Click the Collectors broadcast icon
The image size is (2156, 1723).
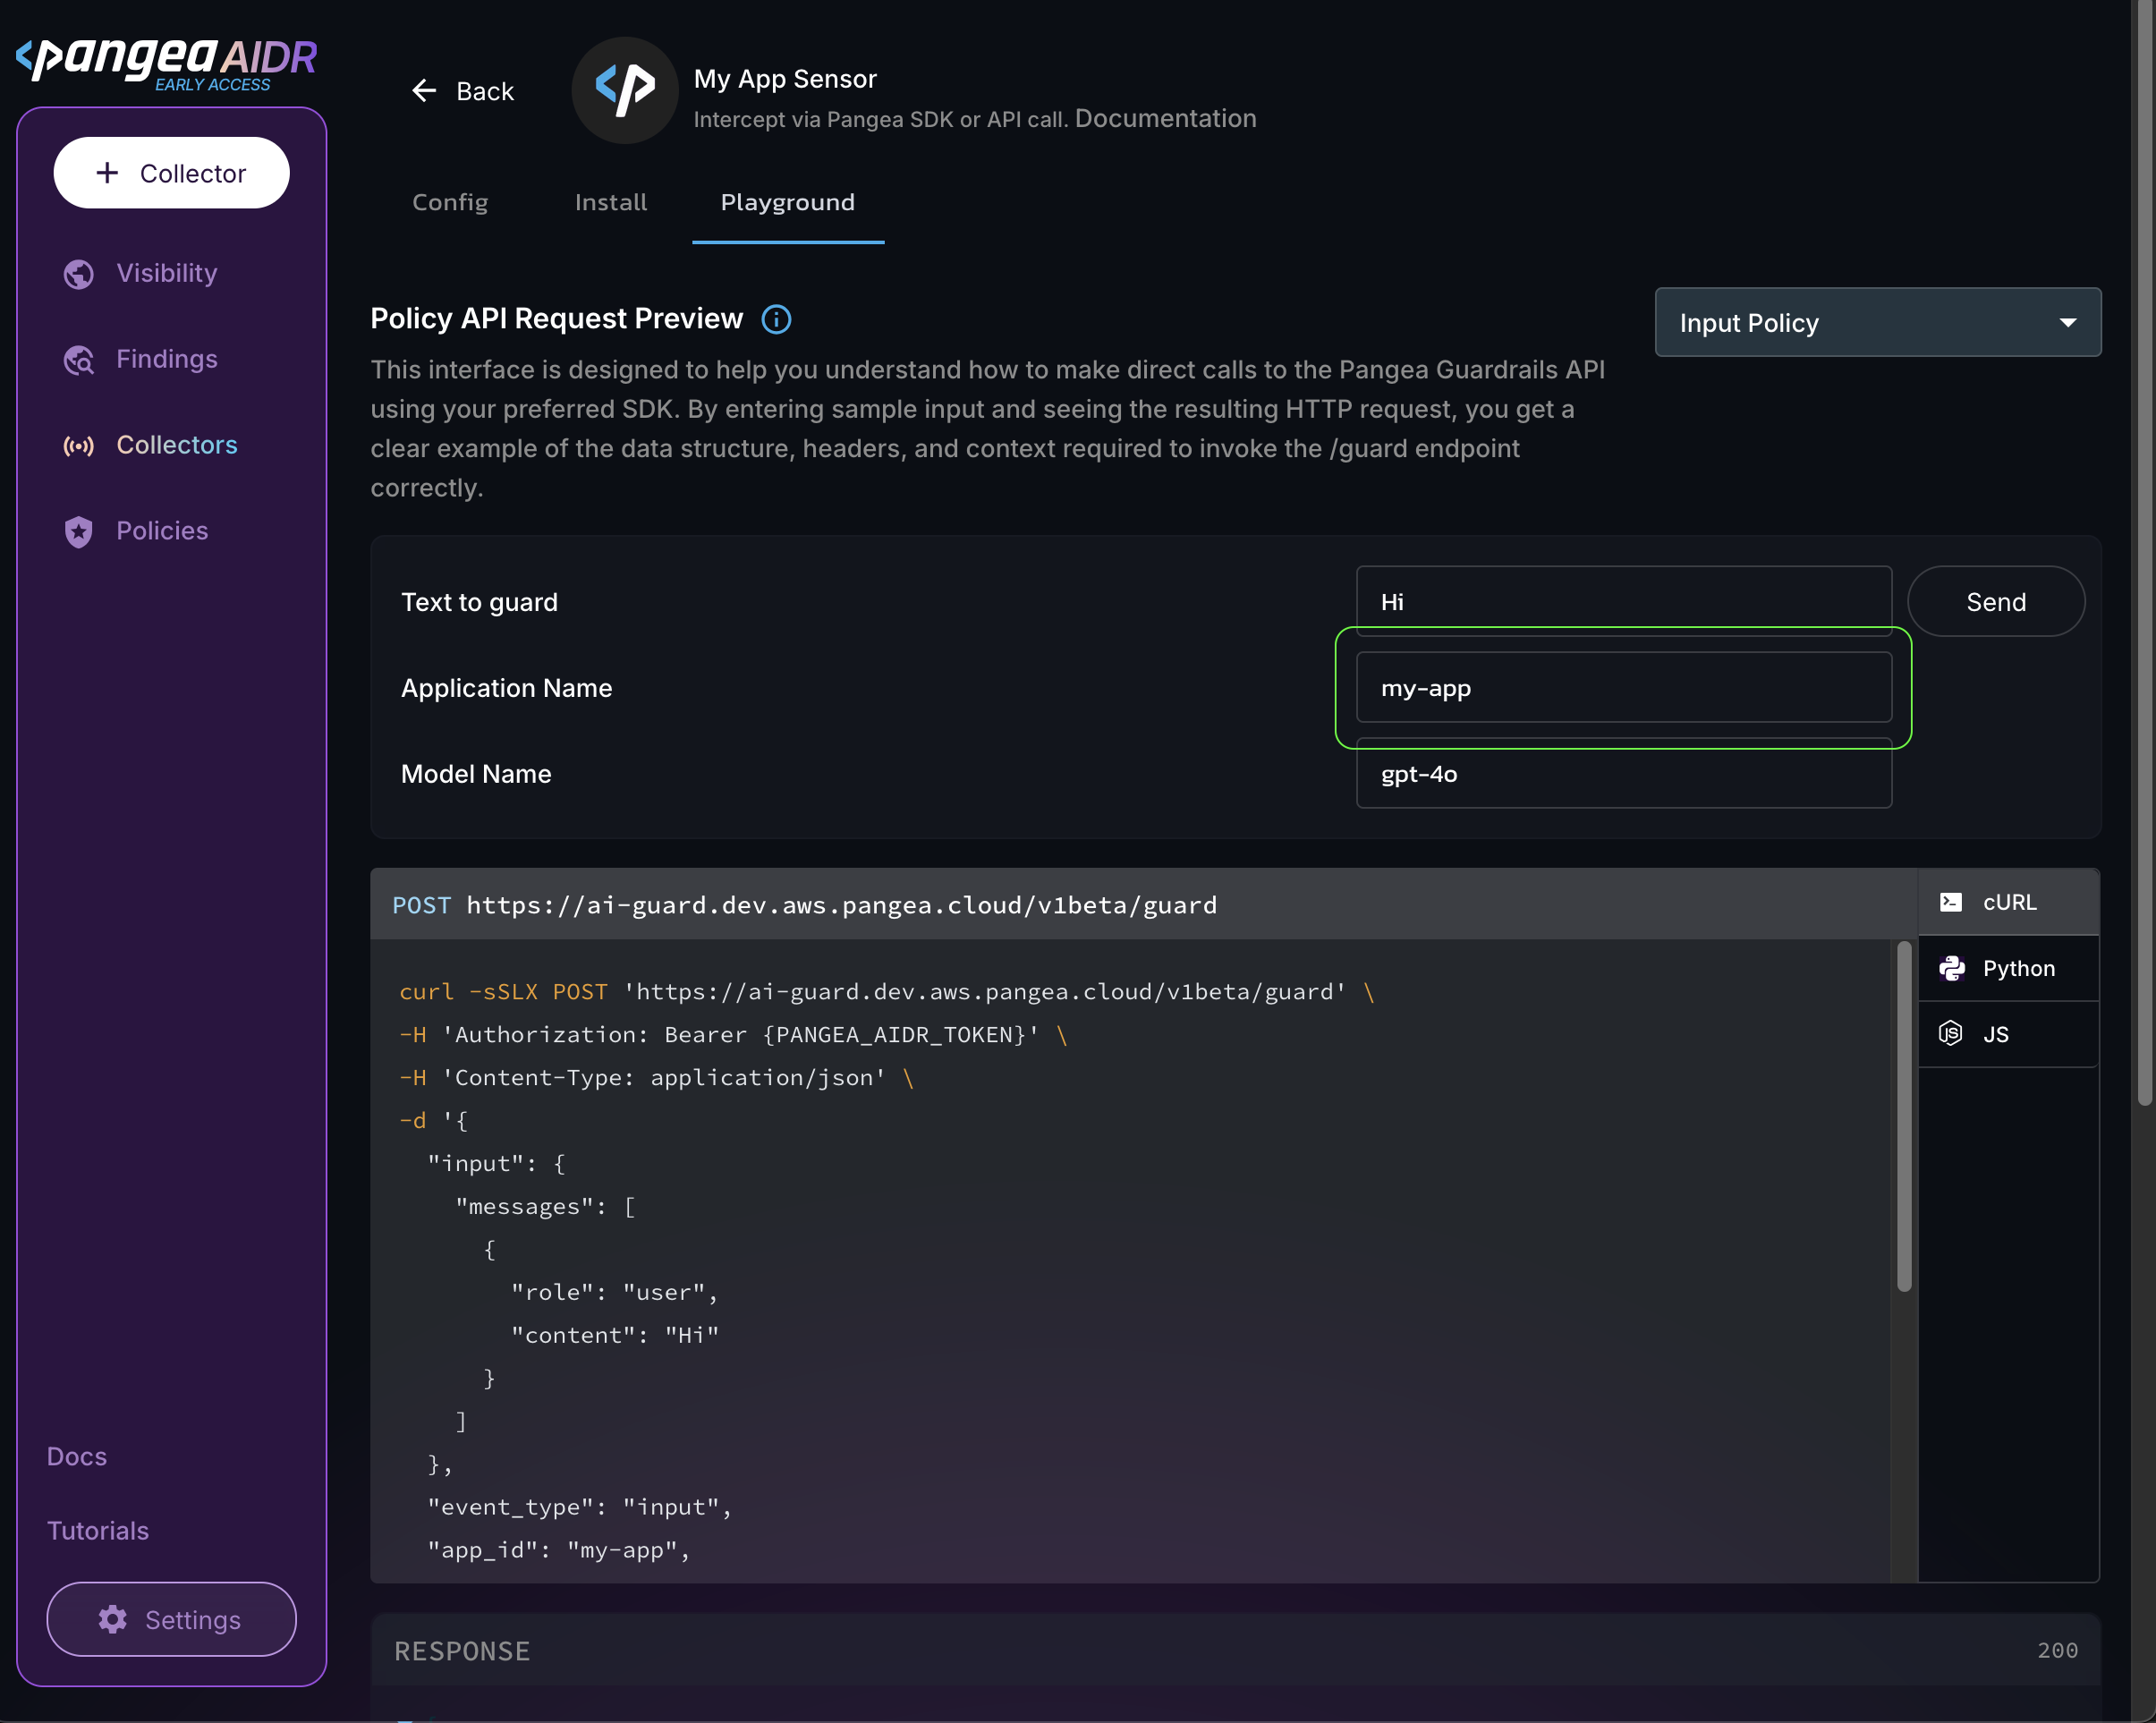tap(79, 446)
